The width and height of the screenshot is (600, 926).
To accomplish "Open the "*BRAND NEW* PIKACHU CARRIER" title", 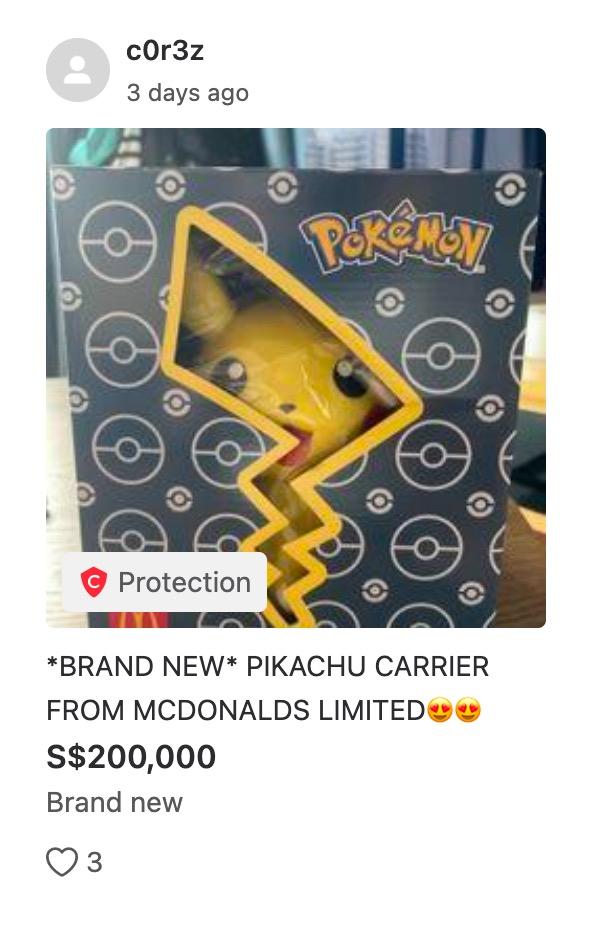I will coord(268,667).
